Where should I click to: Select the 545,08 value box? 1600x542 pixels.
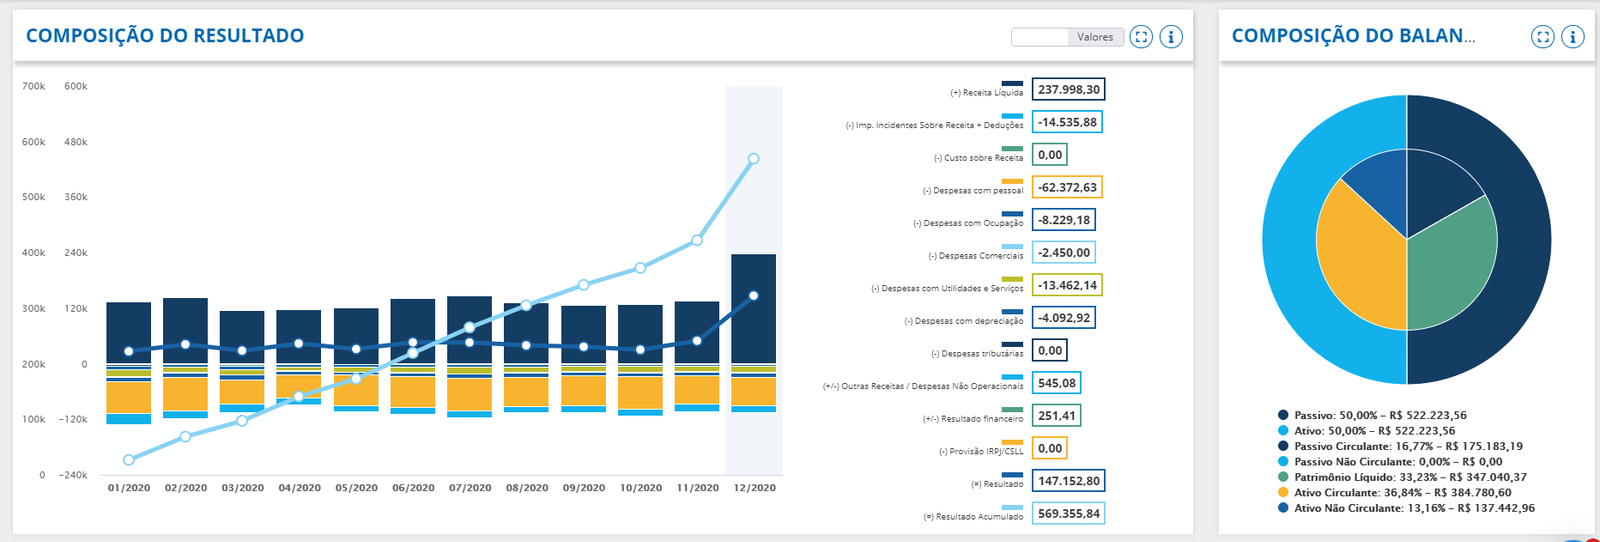tap(1056, 383)
